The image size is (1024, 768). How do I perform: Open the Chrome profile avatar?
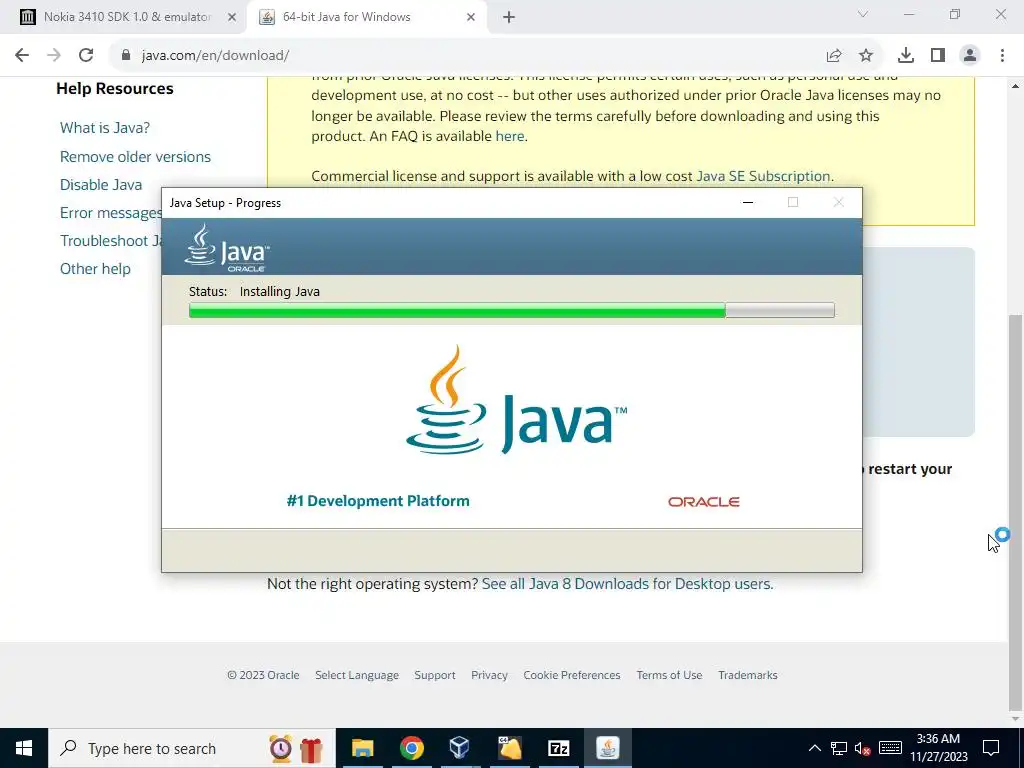970,56
